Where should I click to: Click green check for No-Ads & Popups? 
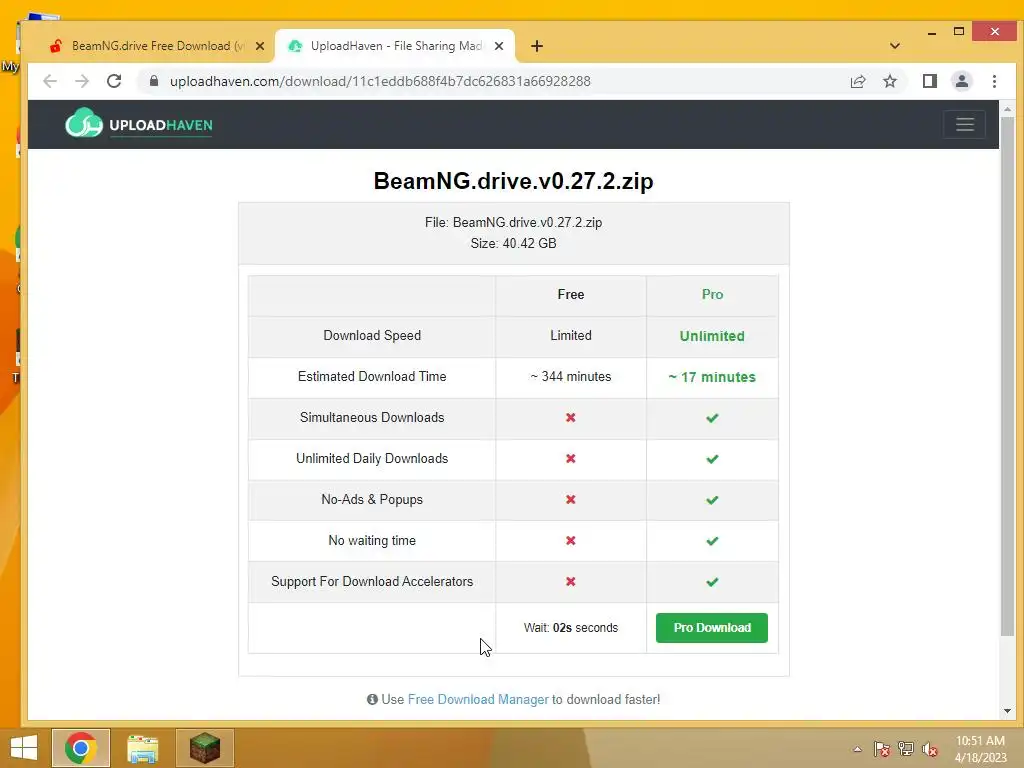(x=712, y=500)
